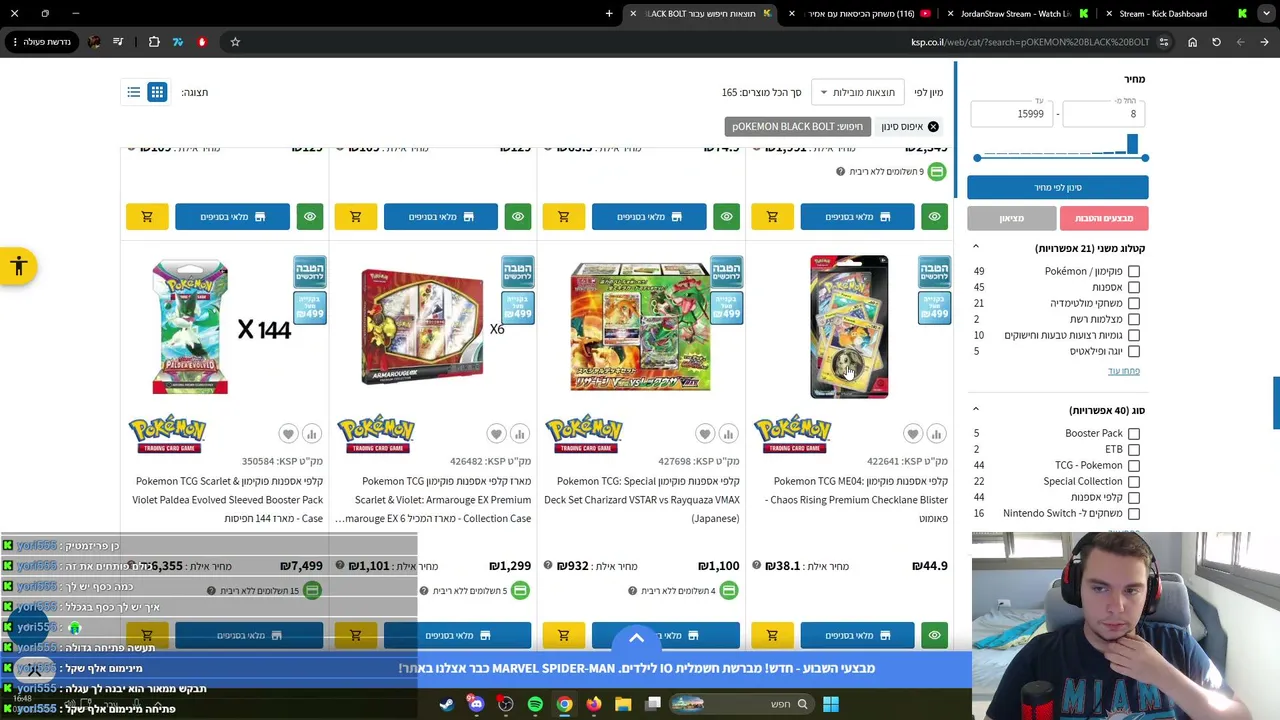Open the yellow accessibility menu icon
This screenshot has height=720, width=1280.
(18, 266)
